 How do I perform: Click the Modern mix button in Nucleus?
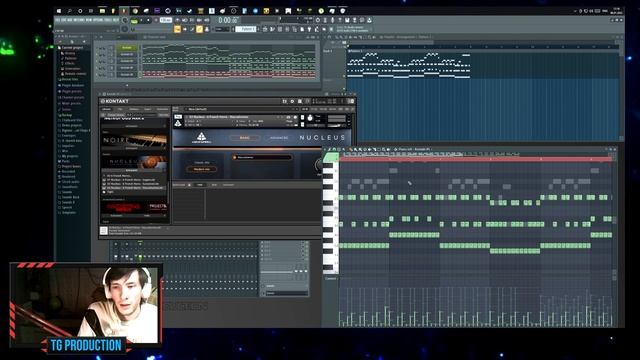[201, 169]
